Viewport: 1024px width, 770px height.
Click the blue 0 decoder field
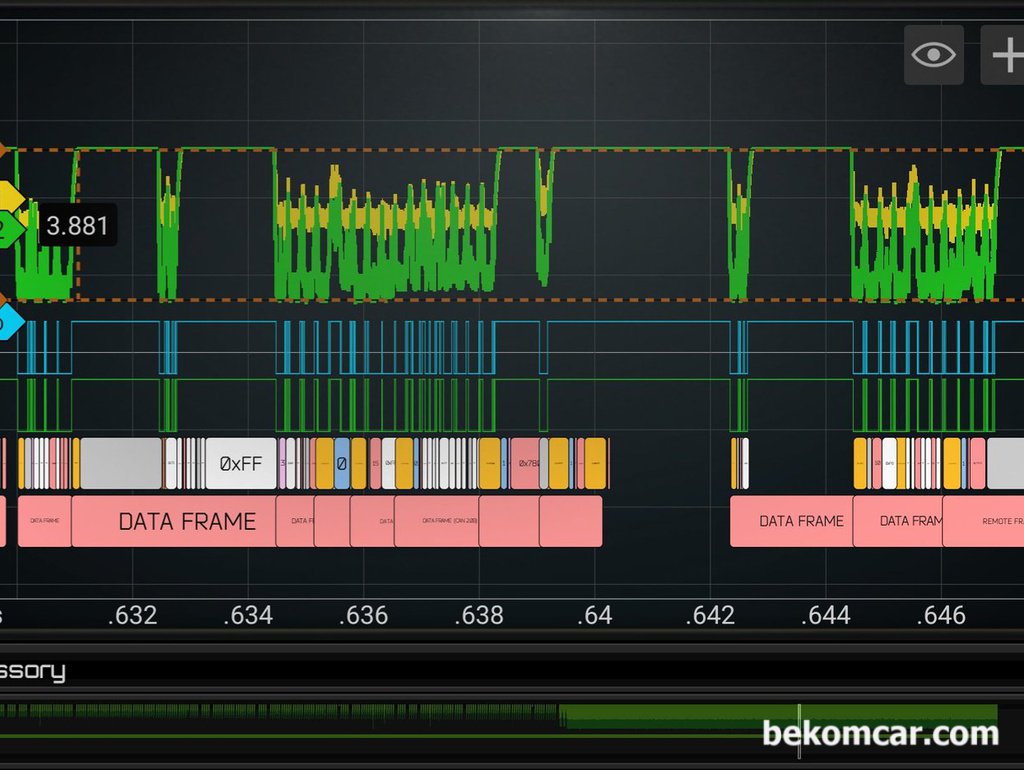[x=342, y=464]
